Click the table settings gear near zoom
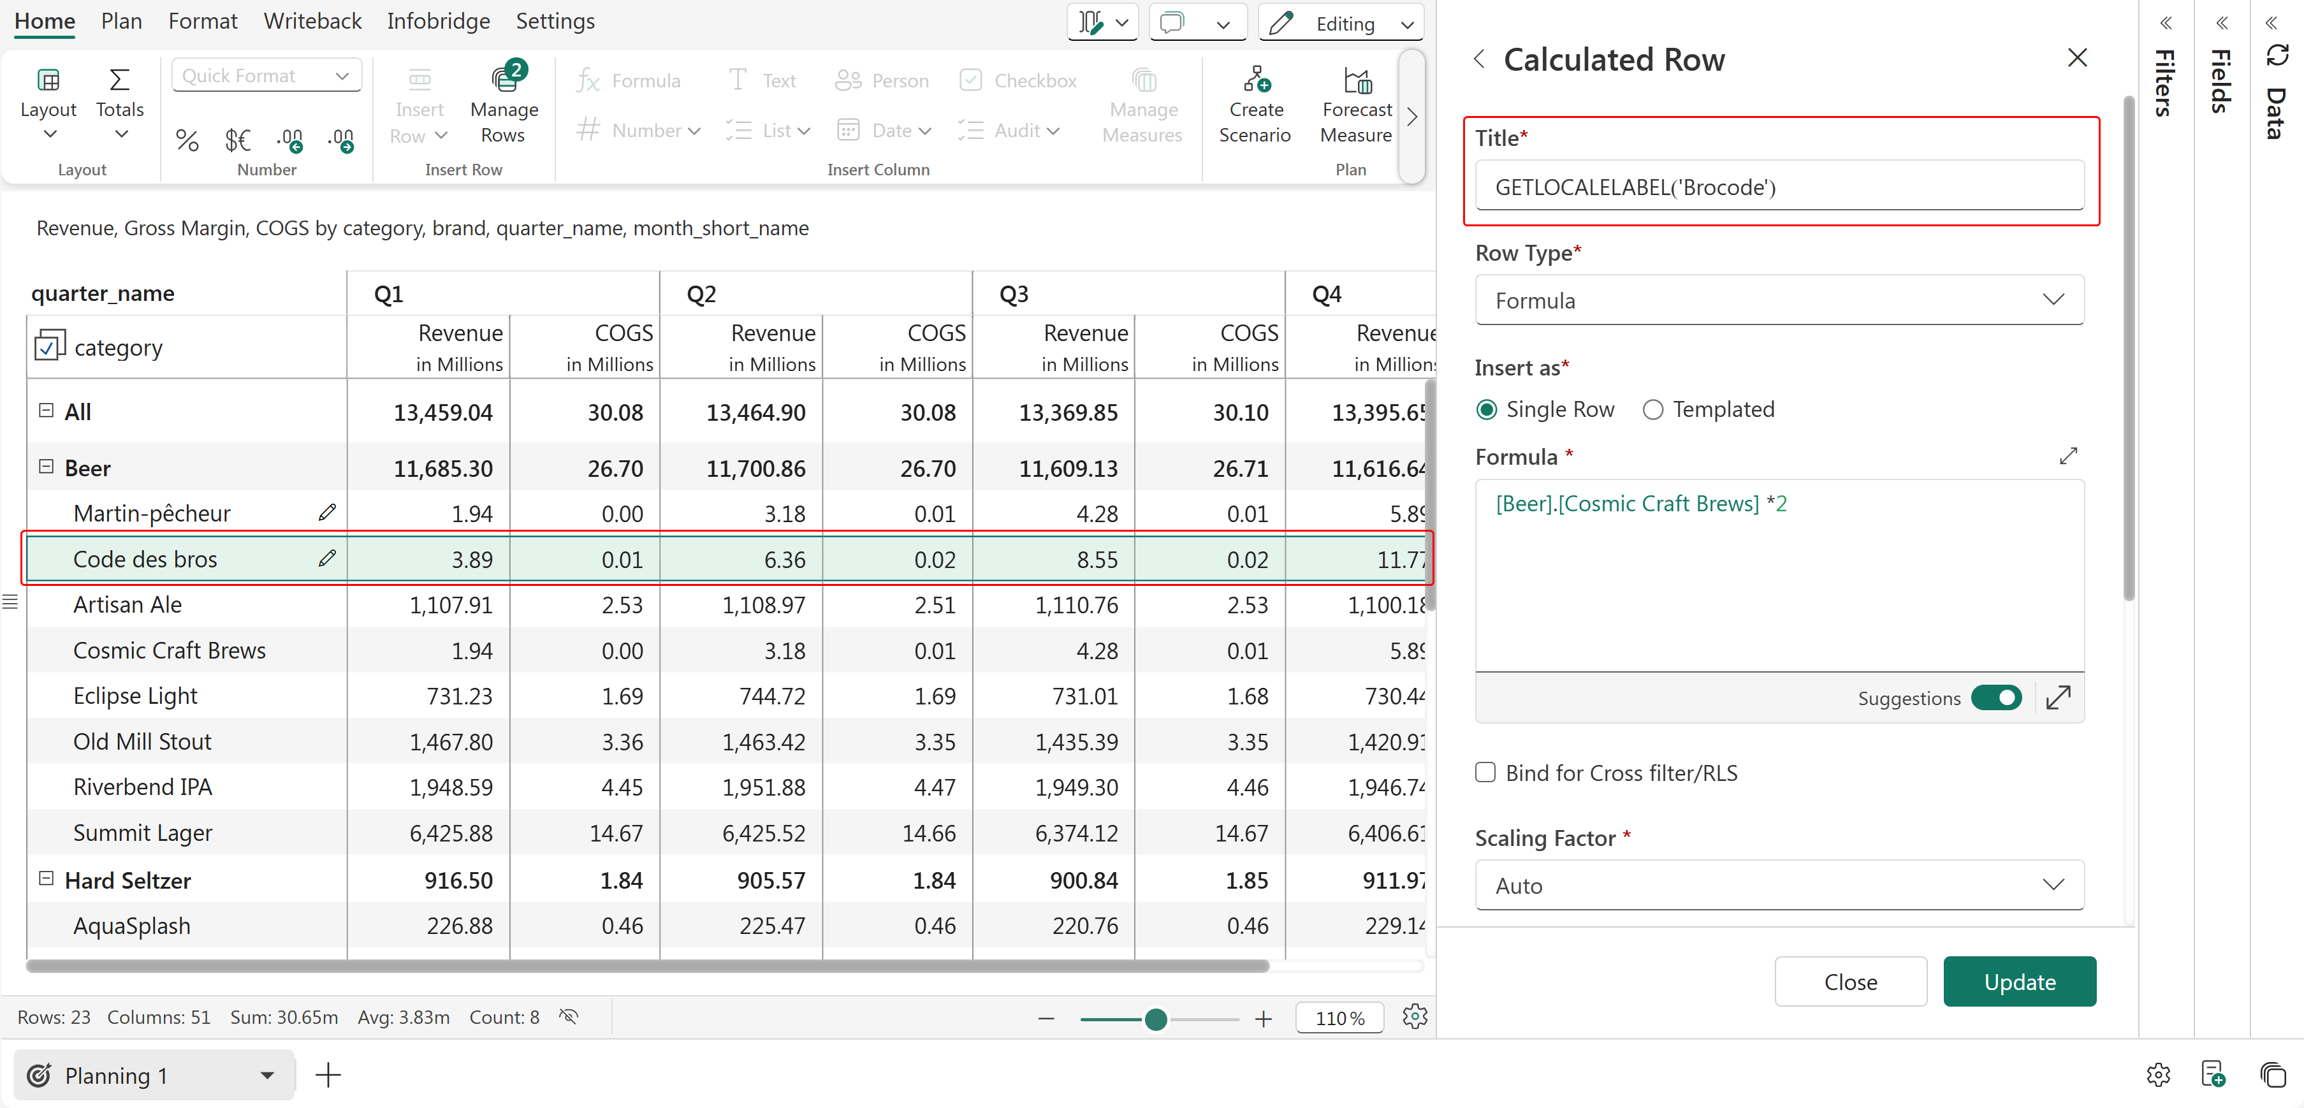Viewport: 2304px width, 1108px height. (1414, 1017)
